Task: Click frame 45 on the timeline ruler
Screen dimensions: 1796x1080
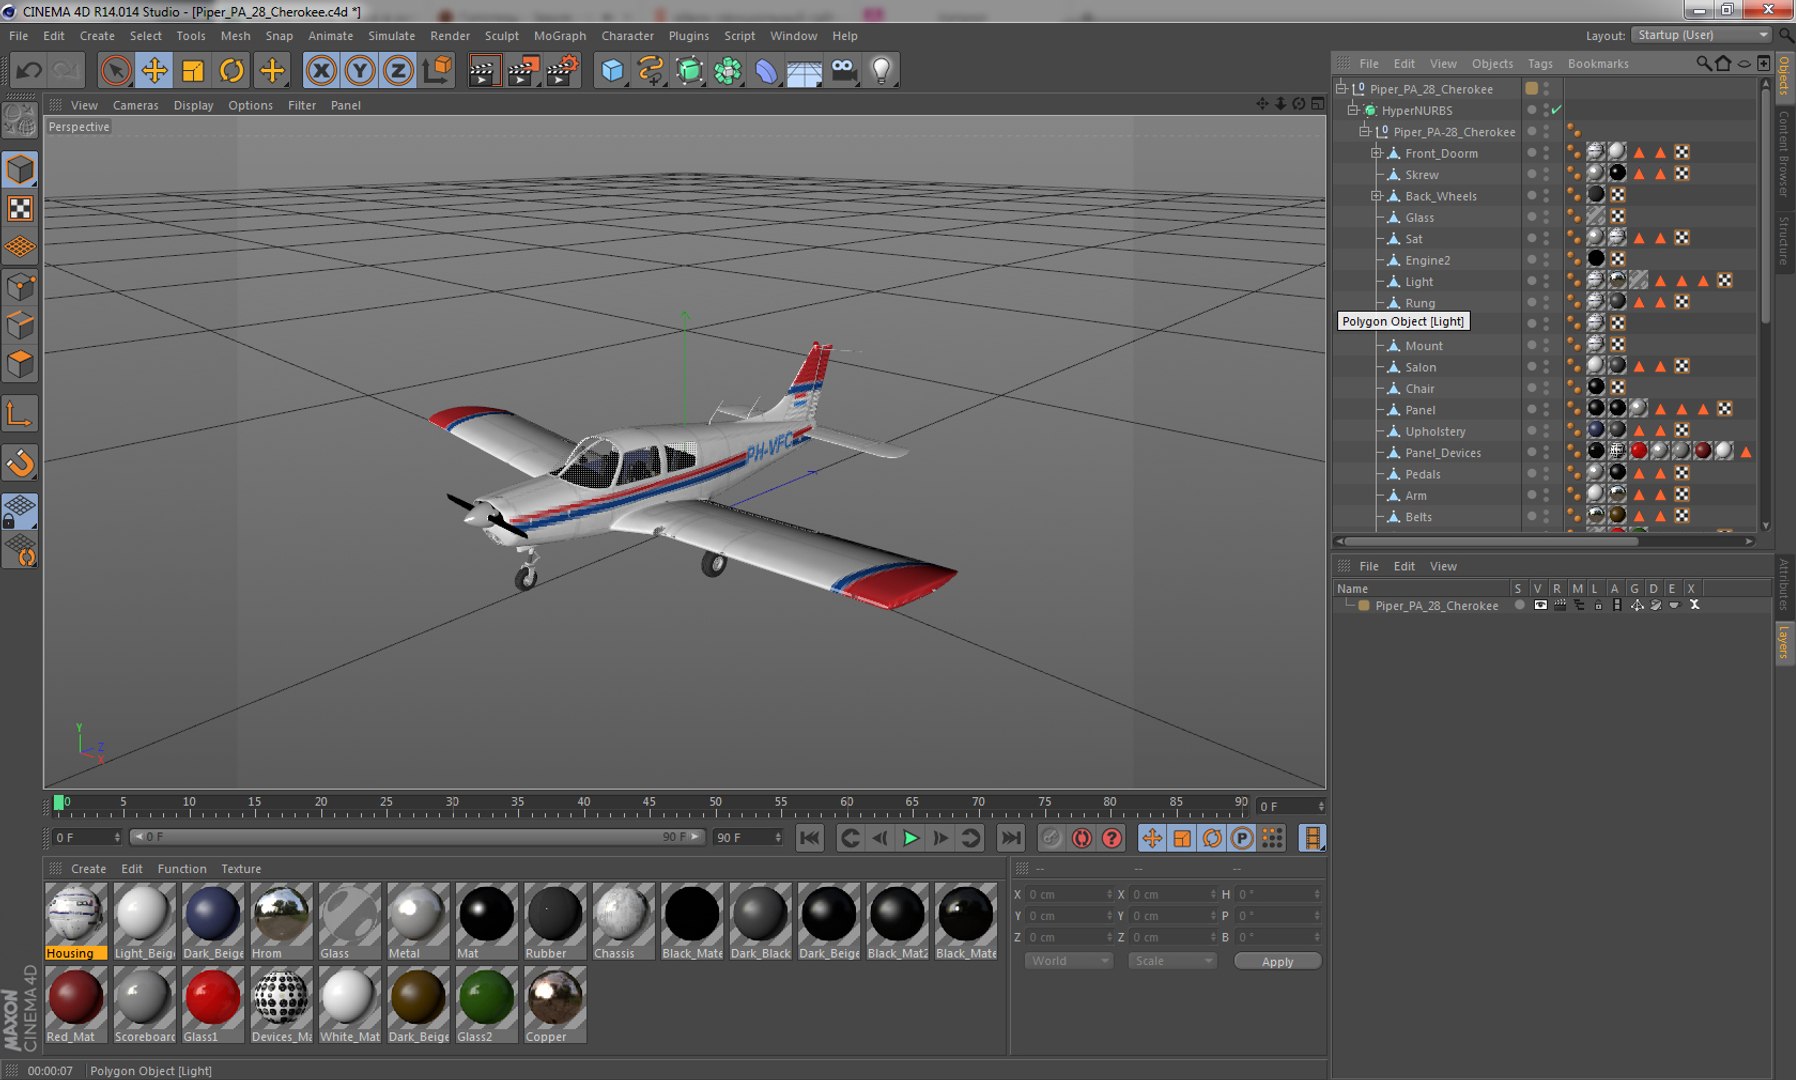Action: 649,803
